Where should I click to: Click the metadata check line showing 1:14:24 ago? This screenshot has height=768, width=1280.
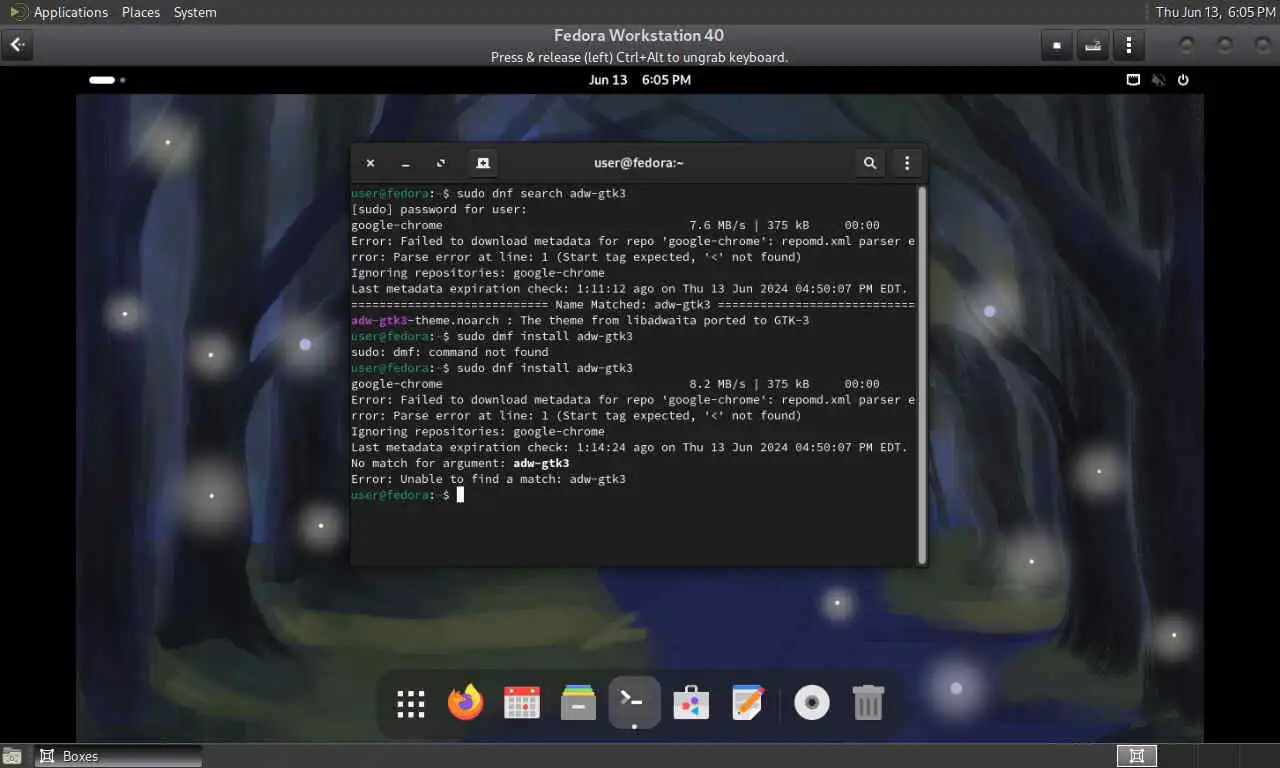tap(629, 447)
